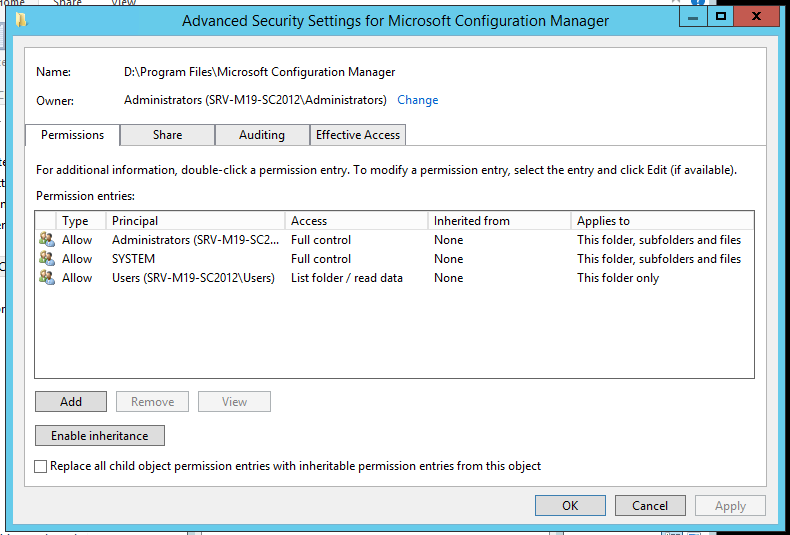The width and height of the screenshot is (790, 535).
Task: Sort by the Type column header
Action: 81,221
